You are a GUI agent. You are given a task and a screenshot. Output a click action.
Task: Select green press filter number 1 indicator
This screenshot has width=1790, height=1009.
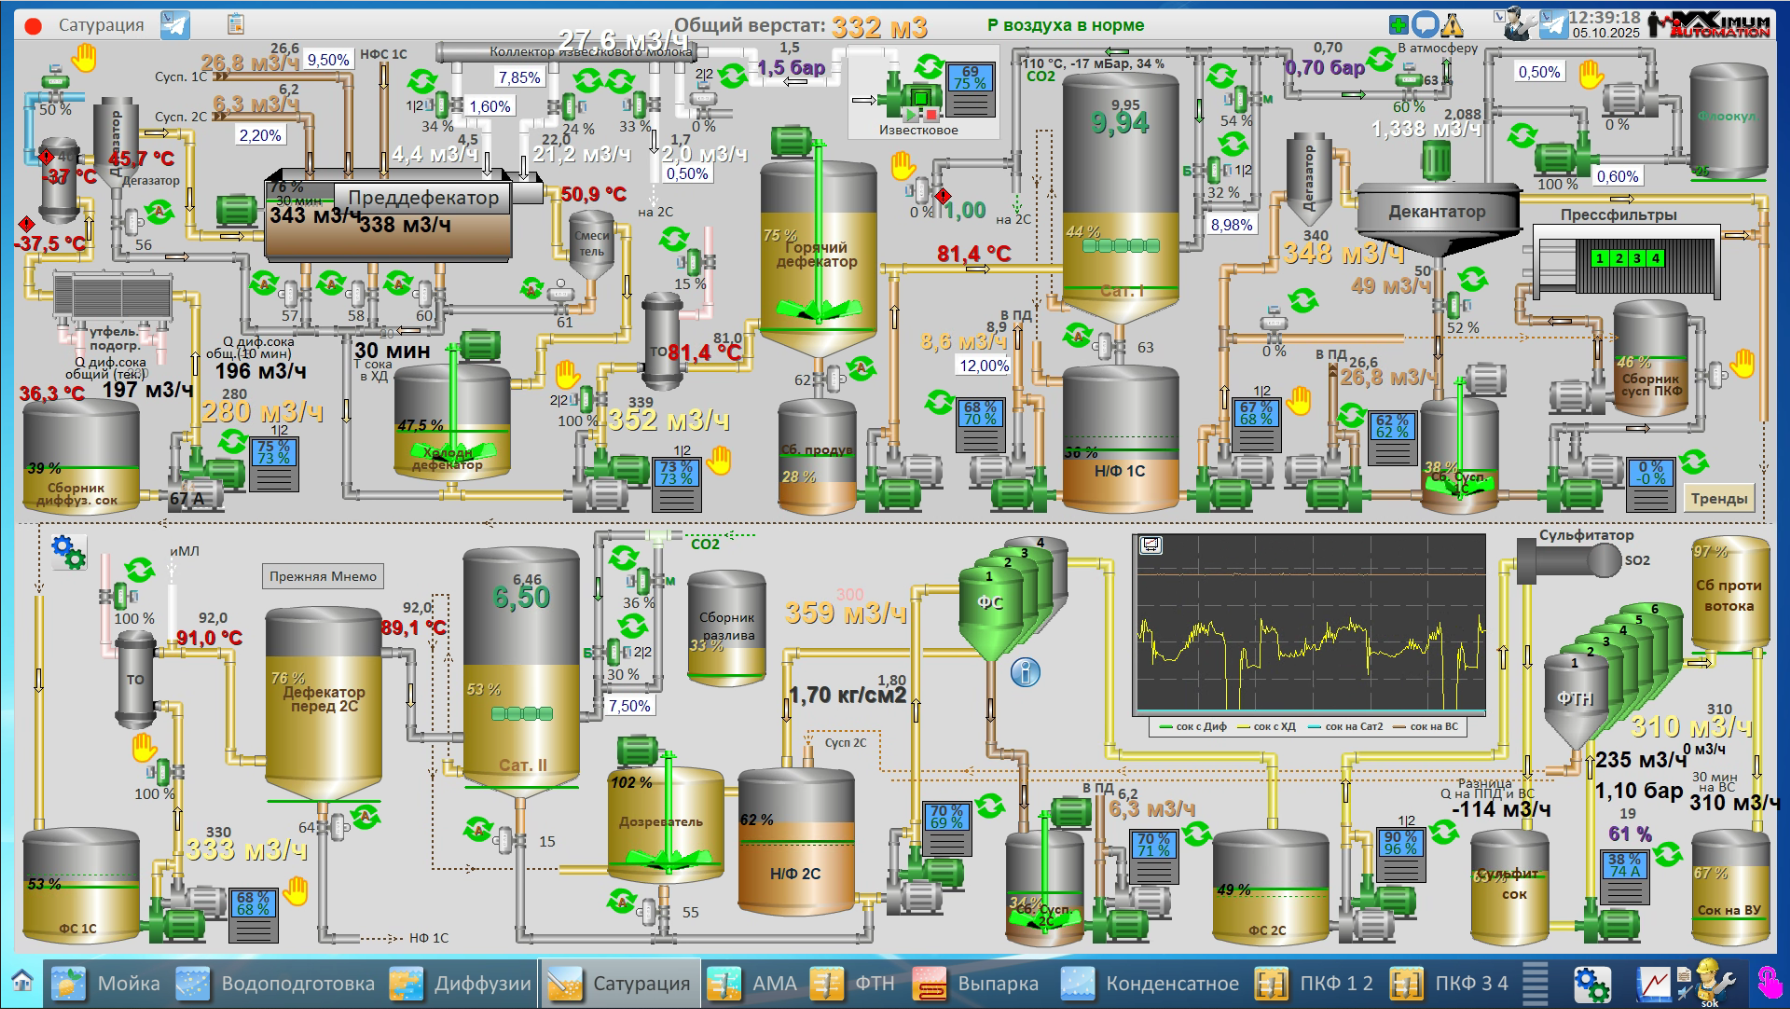pyautogui.click(x=1600, y=258)
